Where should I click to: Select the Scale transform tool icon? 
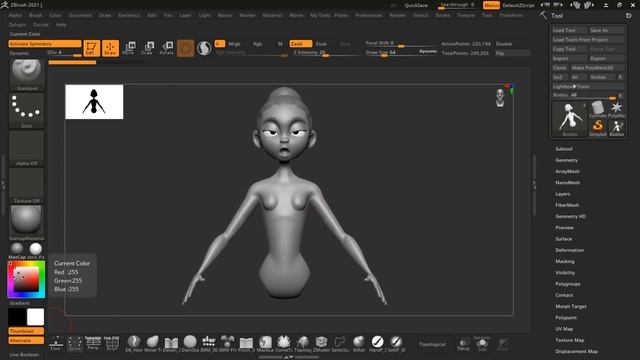[148, 48]
